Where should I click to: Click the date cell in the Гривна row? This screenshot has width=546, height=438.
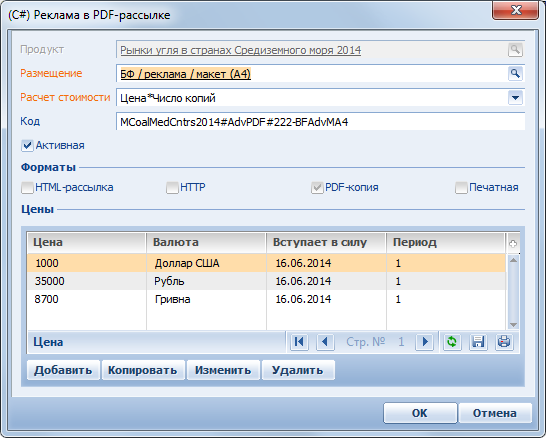pyautogui.click(x=326, y=299)
